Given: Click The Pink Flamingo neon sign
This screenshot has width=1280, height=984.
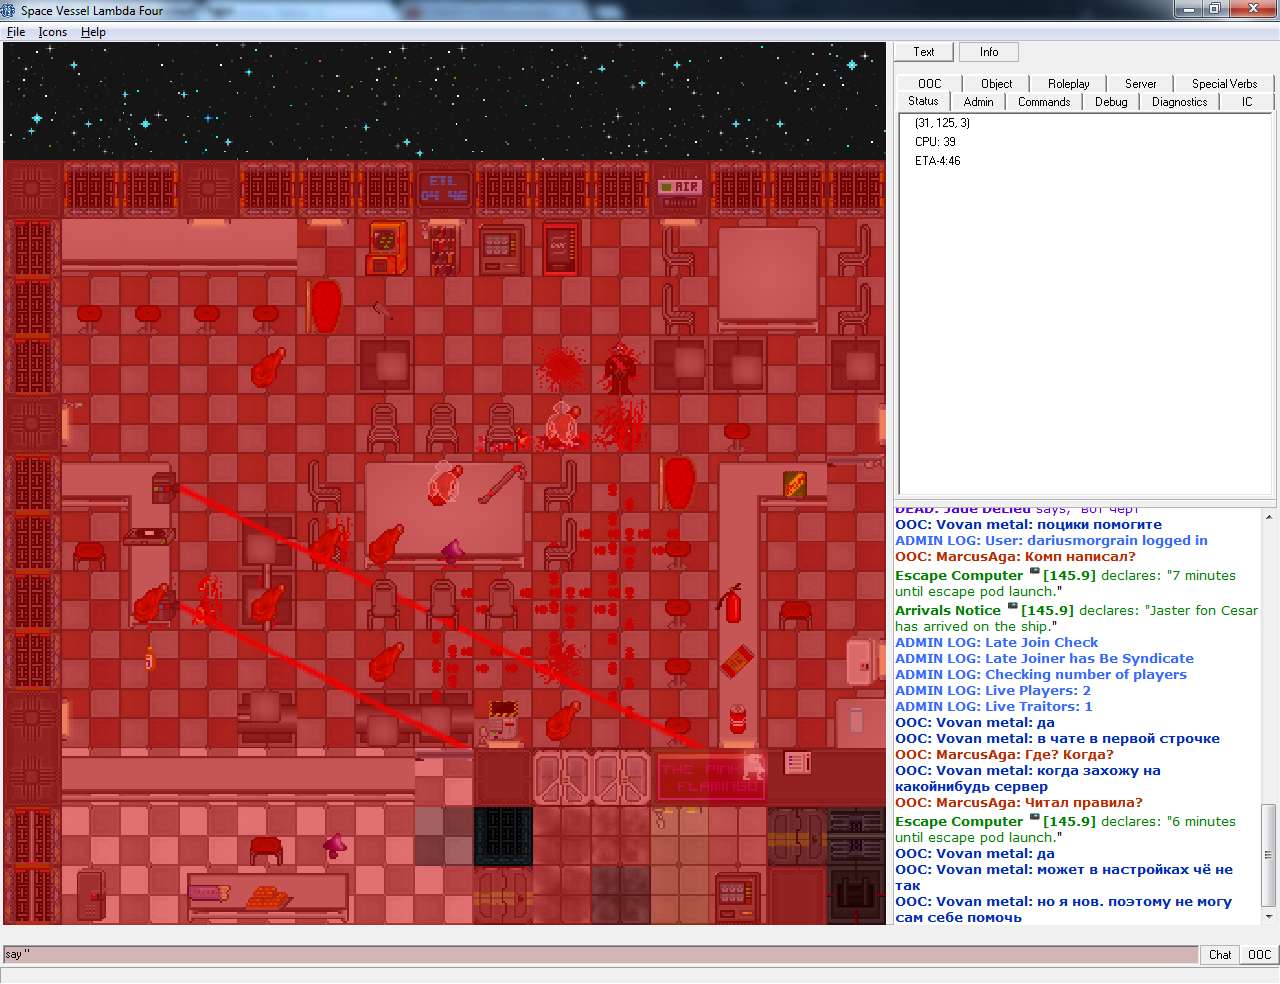Looking at the screenshot, I should (711, 777).
